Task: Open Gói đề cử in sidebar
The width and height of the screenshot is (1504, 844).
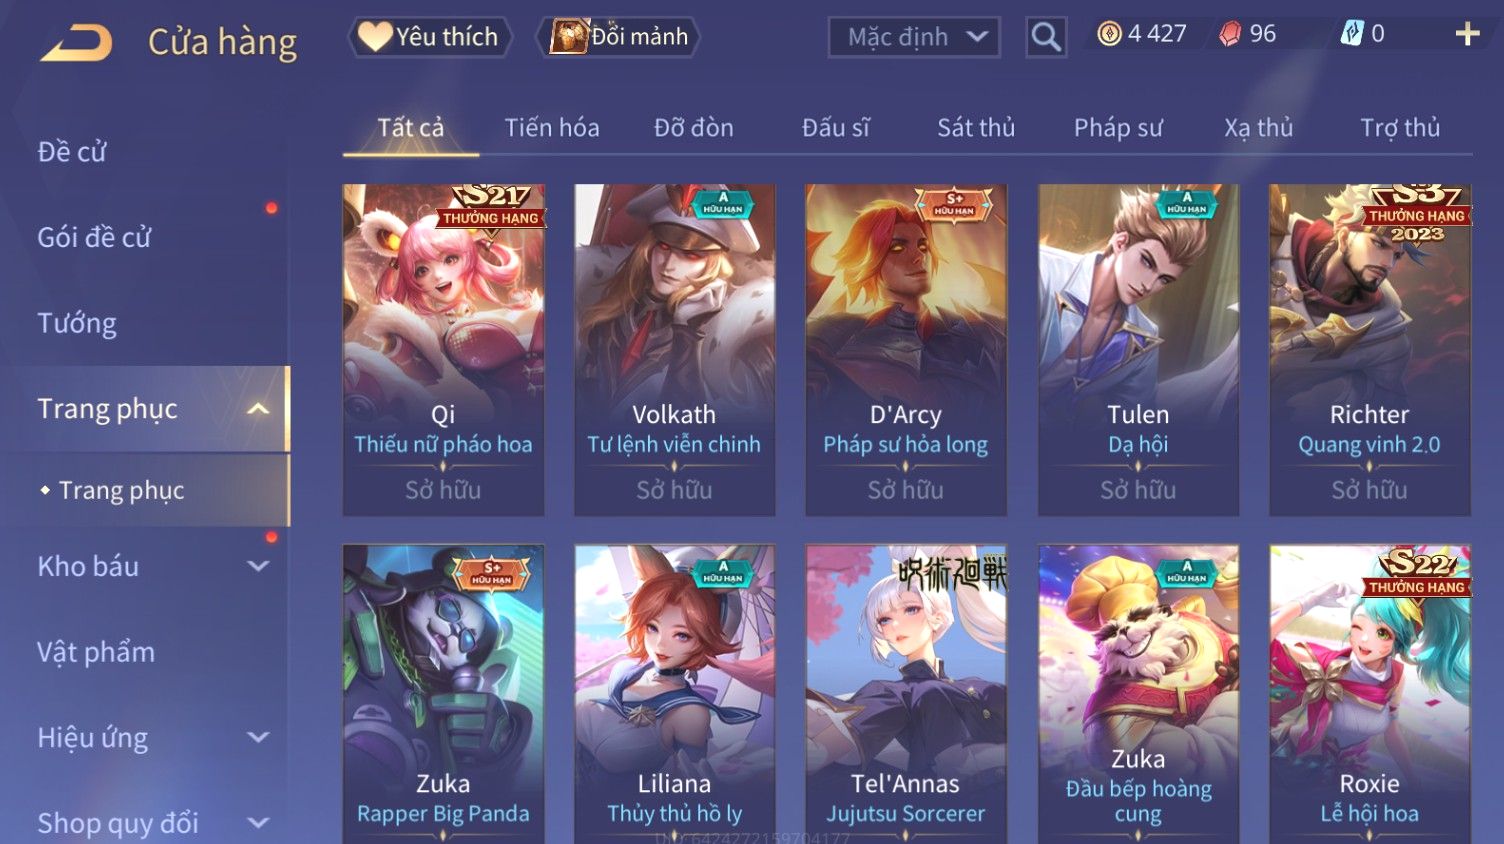Action: pyautogui.click(x=94, y=238)
